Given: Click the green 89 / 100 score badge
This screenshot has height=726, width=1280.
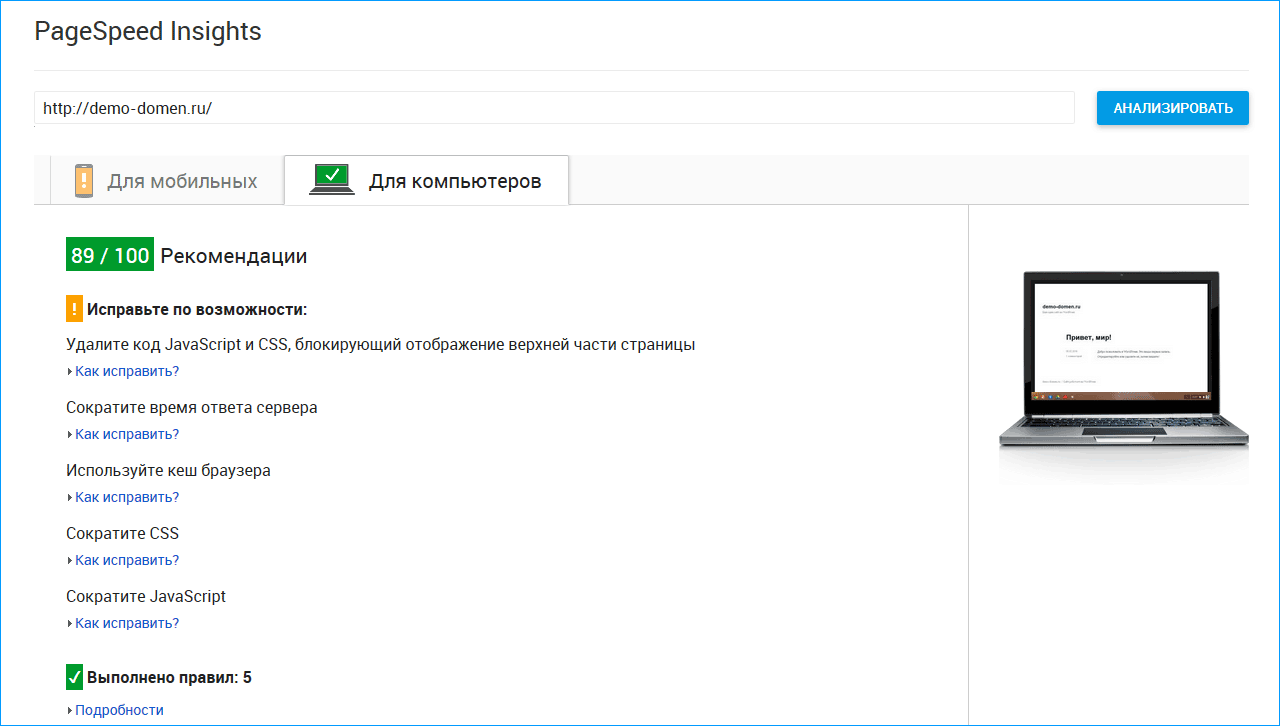Looking at the screenshot, I should (x=110, y=255).
